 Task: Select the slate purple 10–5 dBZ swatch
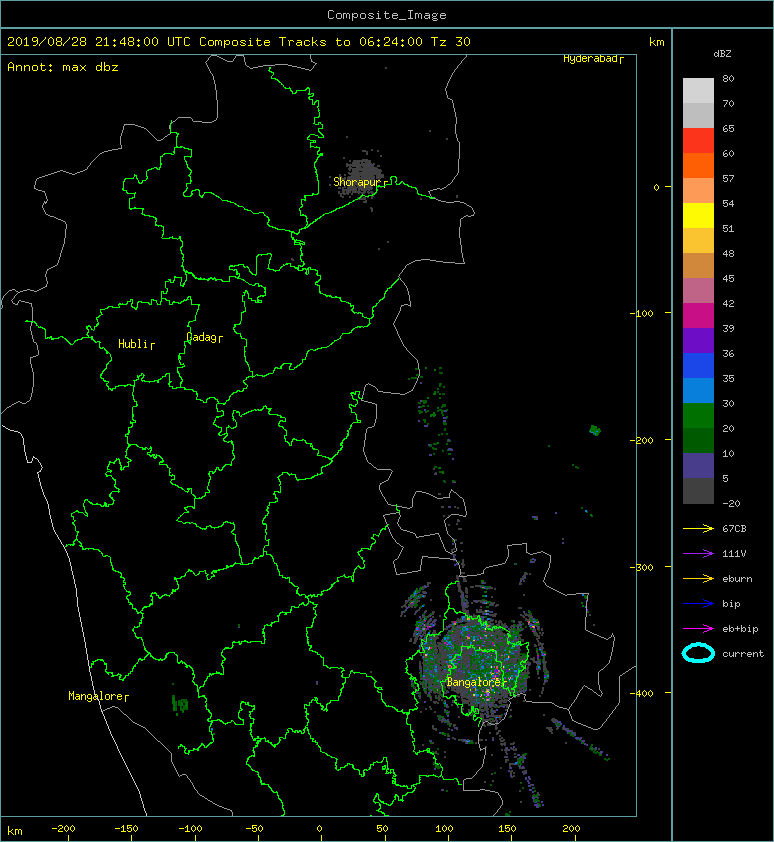[698, 465]
